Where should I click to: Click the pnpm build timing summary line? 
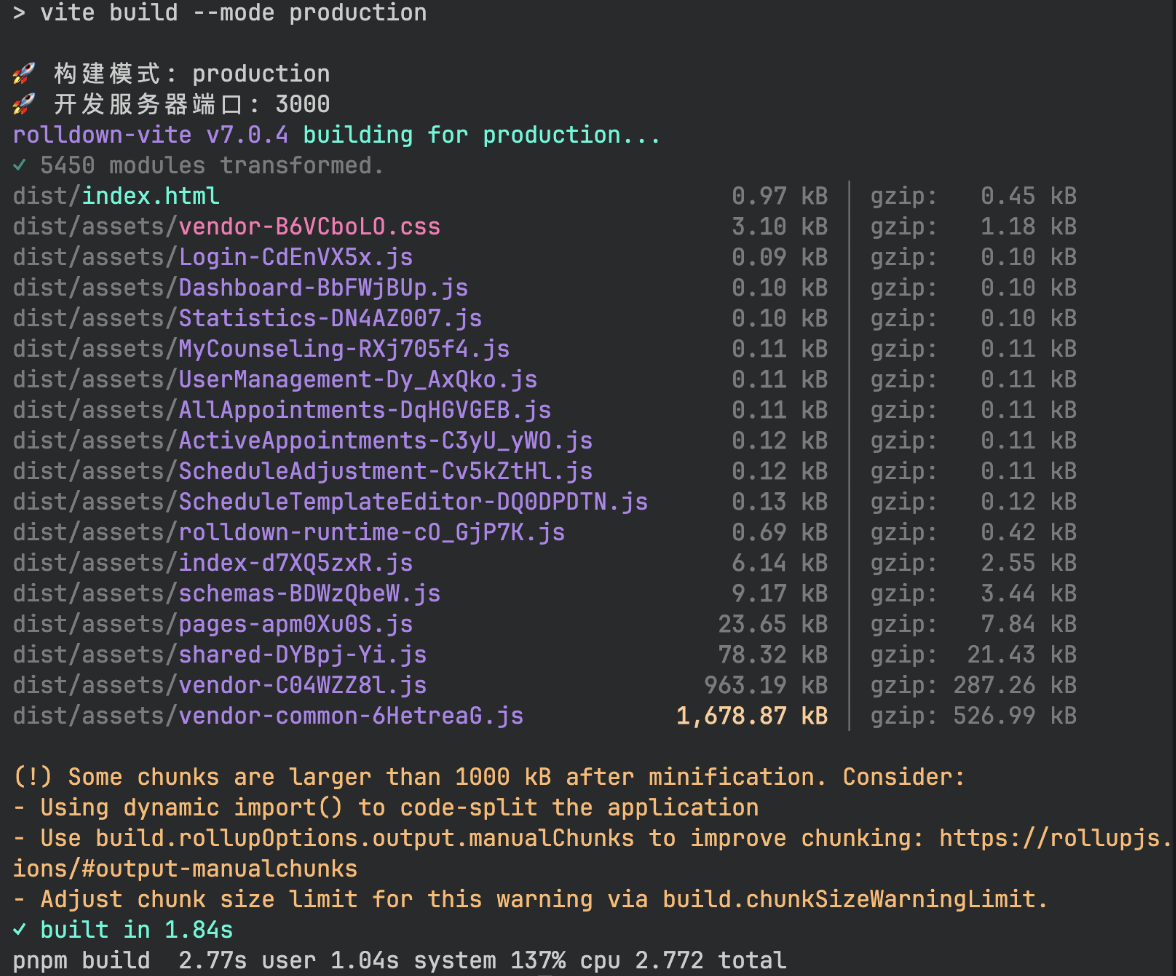(x=399, y=961)
